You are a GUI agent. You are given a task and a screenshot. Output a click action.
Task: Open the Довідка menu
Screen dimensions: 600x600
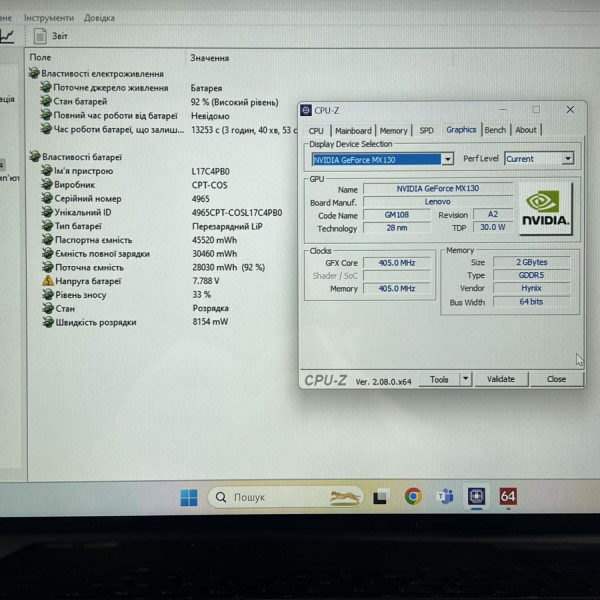click(x=99, y=18)
